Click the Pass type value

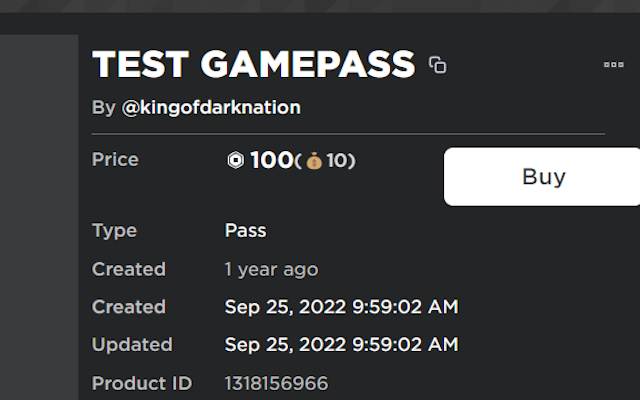(x=245, y=230)
